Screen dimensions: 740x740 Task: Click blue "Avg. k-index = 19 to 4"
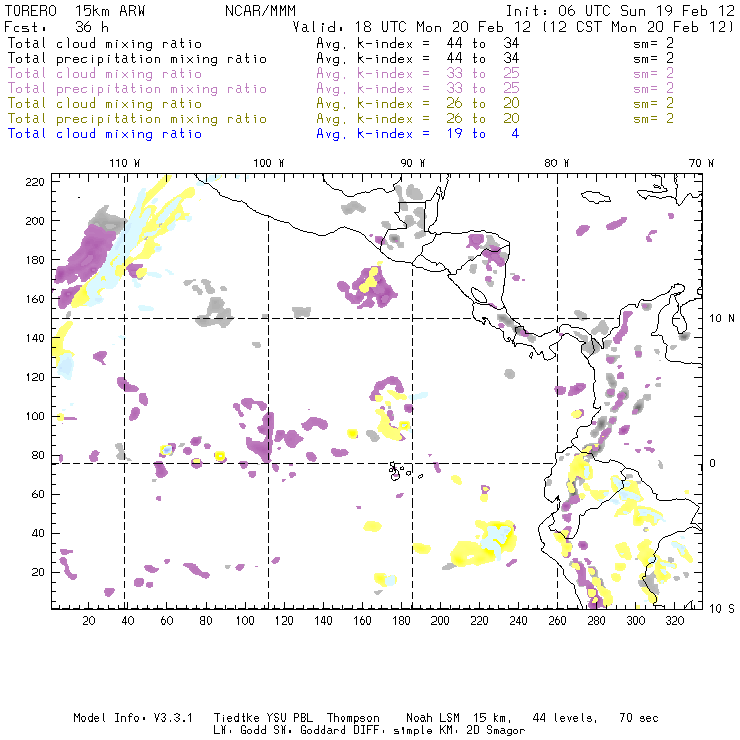point(418,134)
